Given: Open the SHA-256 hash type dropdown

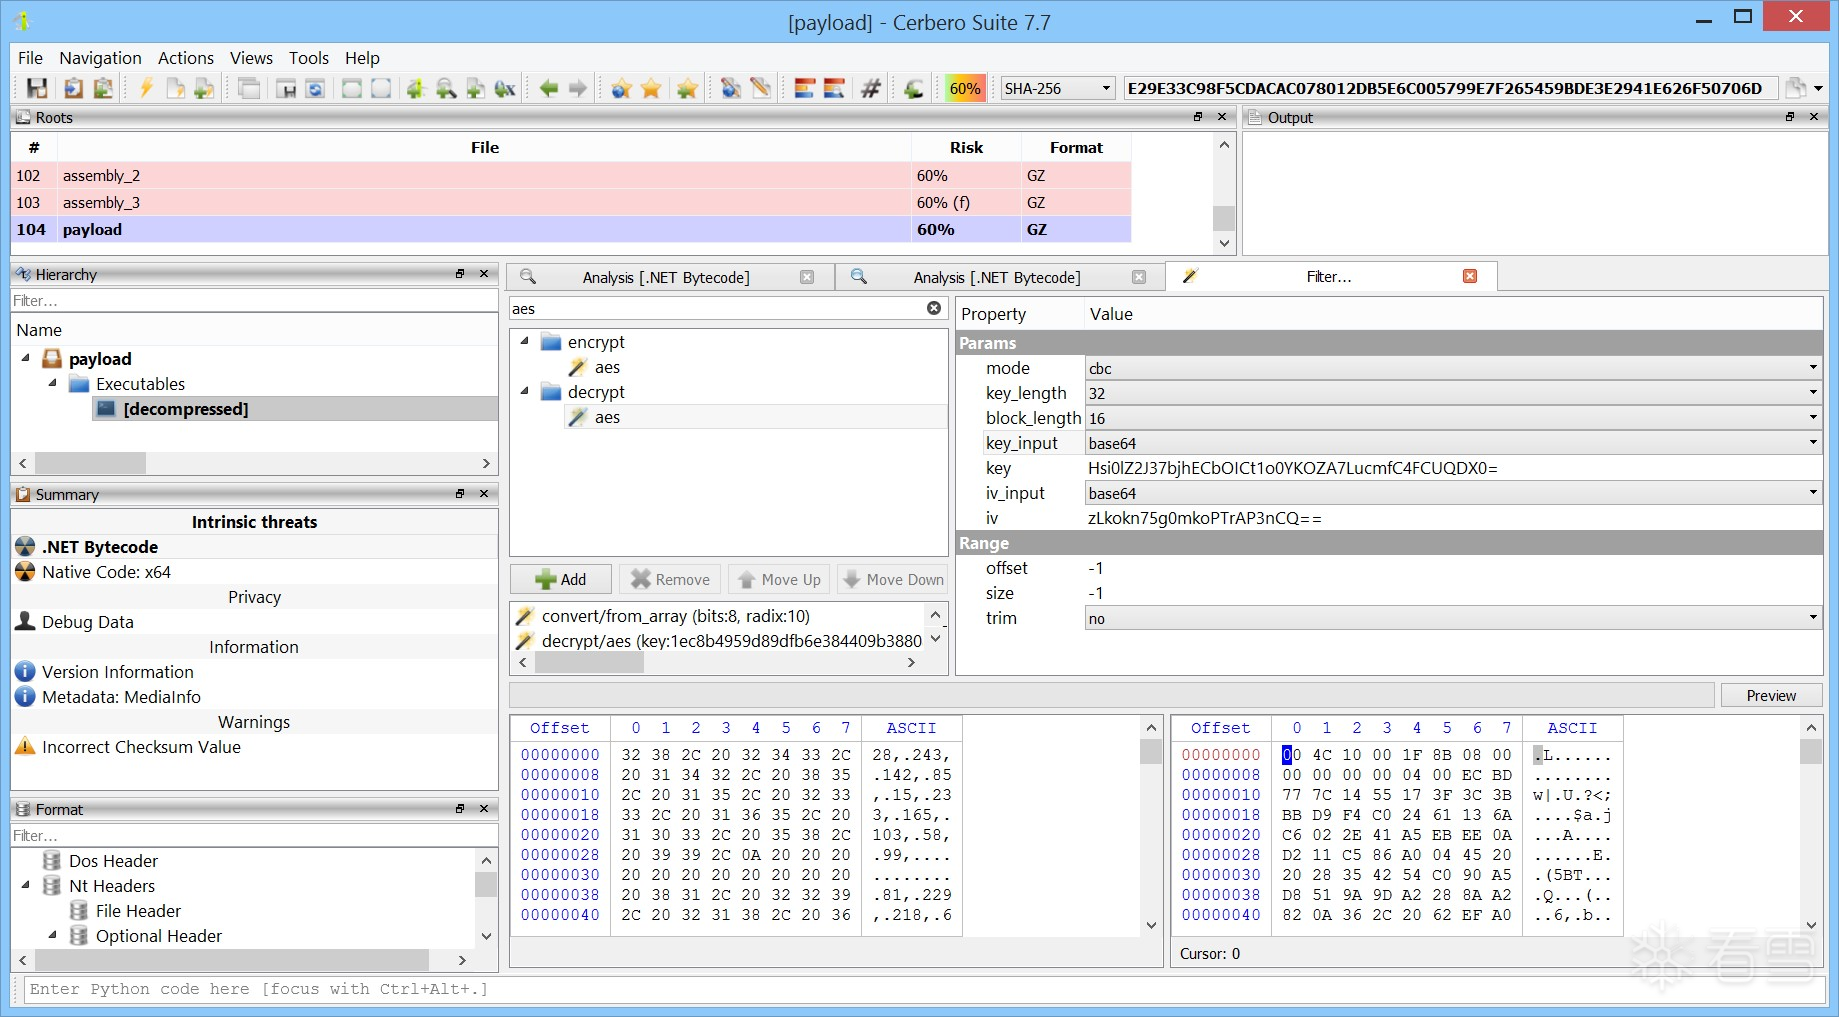Looking at the screenshot, I should click(x=1058, y=89).
